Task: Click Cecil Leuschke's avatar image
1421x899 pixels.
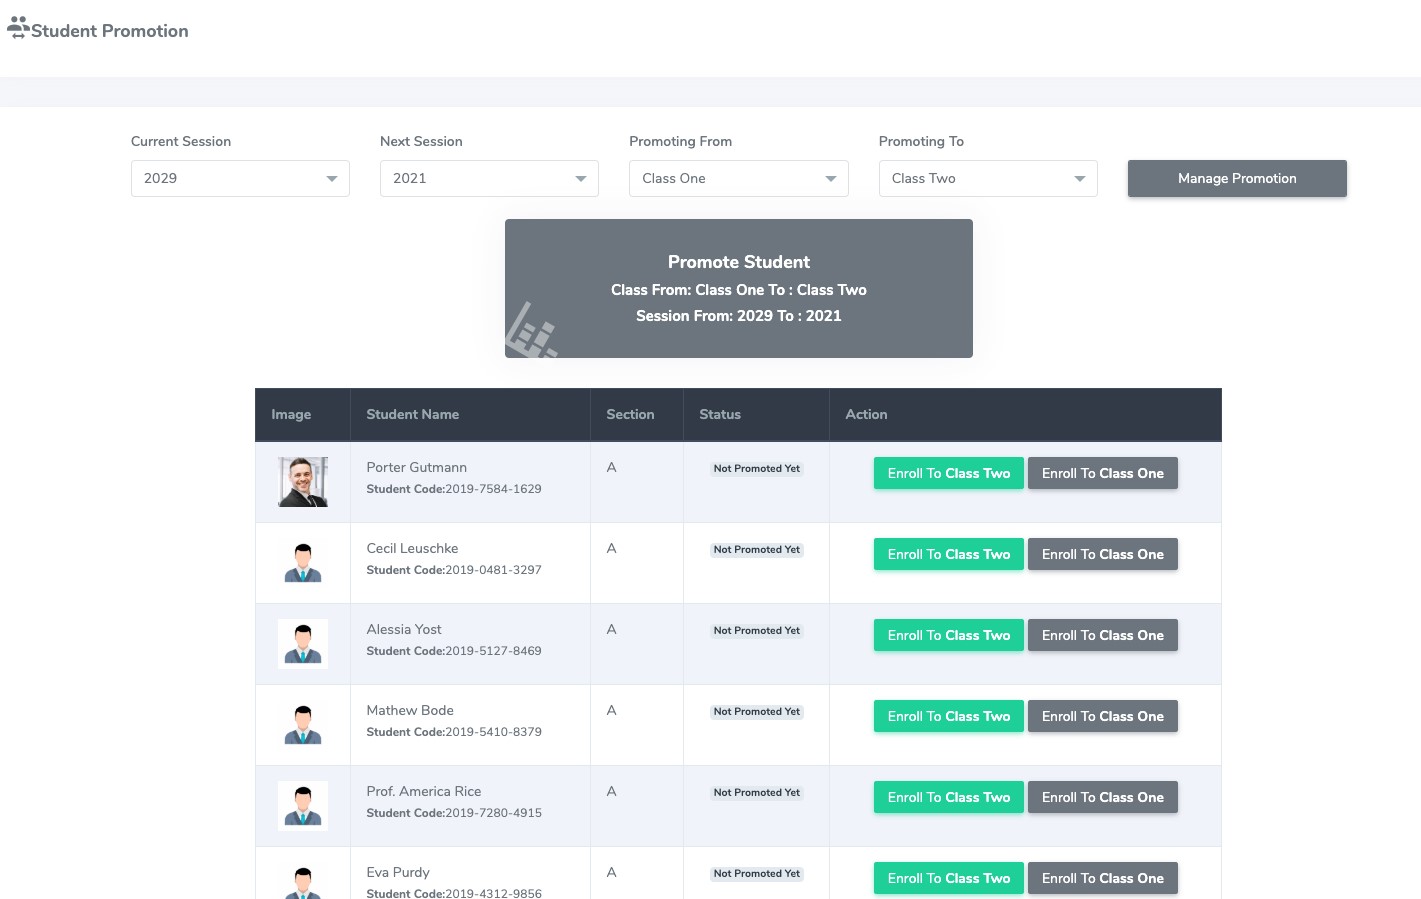Action: tap(303, 563)
